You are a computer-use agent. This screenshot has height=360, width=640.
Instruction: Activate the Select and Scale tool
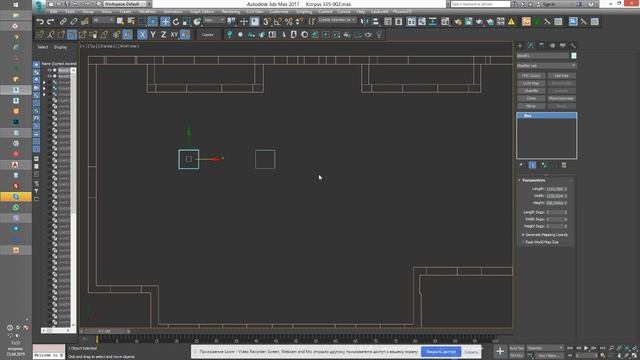click(187, 22)
